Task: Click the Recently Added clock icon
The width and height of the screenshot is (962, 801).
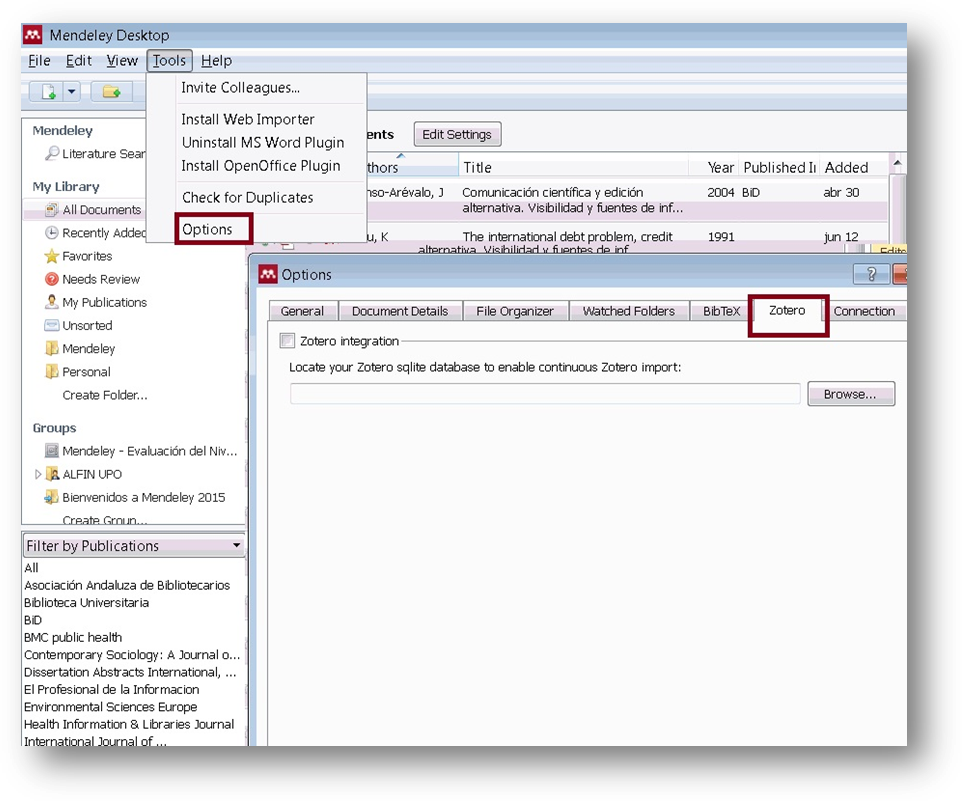Action: tap(52, 233)
